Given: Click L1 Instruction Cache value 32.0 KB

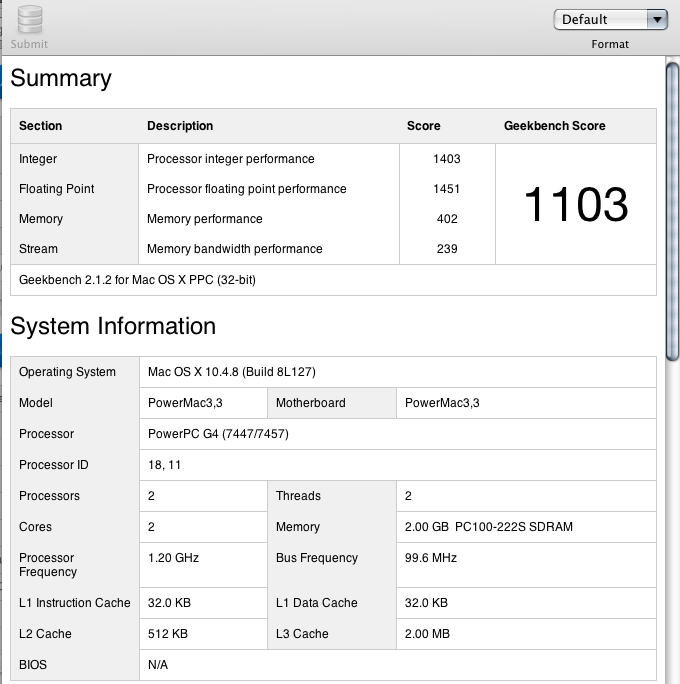Looking at the screenshot, I should [x=169, y=603].
